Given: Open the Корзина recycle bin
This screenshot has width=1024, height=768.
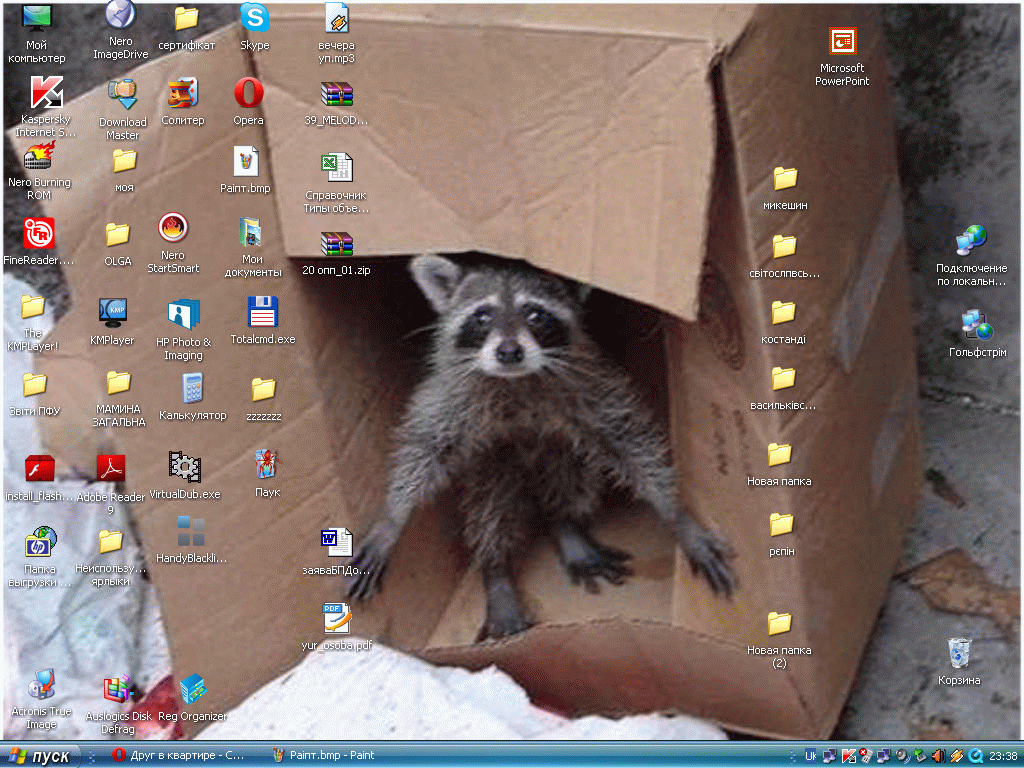Looking at the screenshot, I should pos(959,653).
